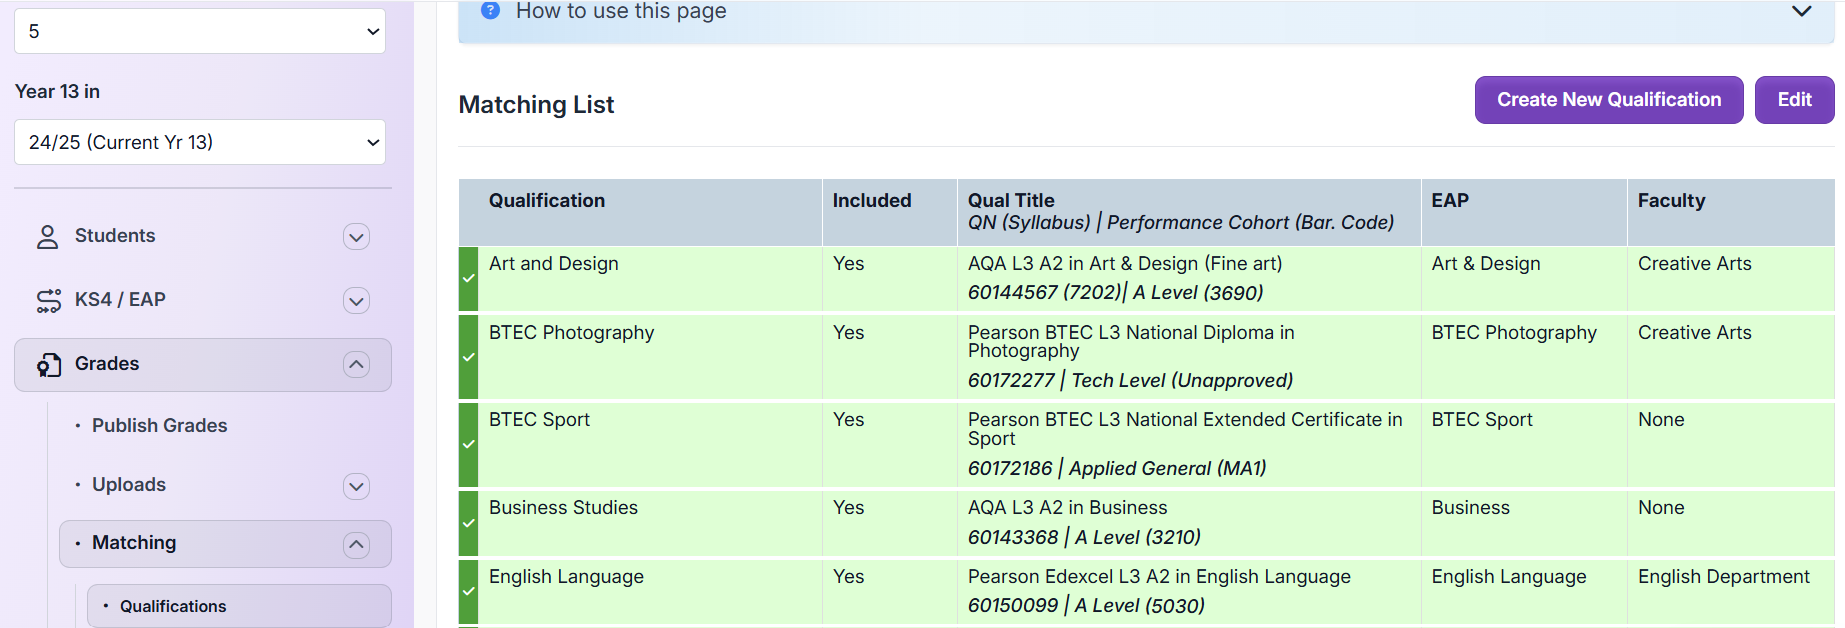1845x628 pixels.
Task: Collapse the Grades section chevron
Action: [356, 365]
